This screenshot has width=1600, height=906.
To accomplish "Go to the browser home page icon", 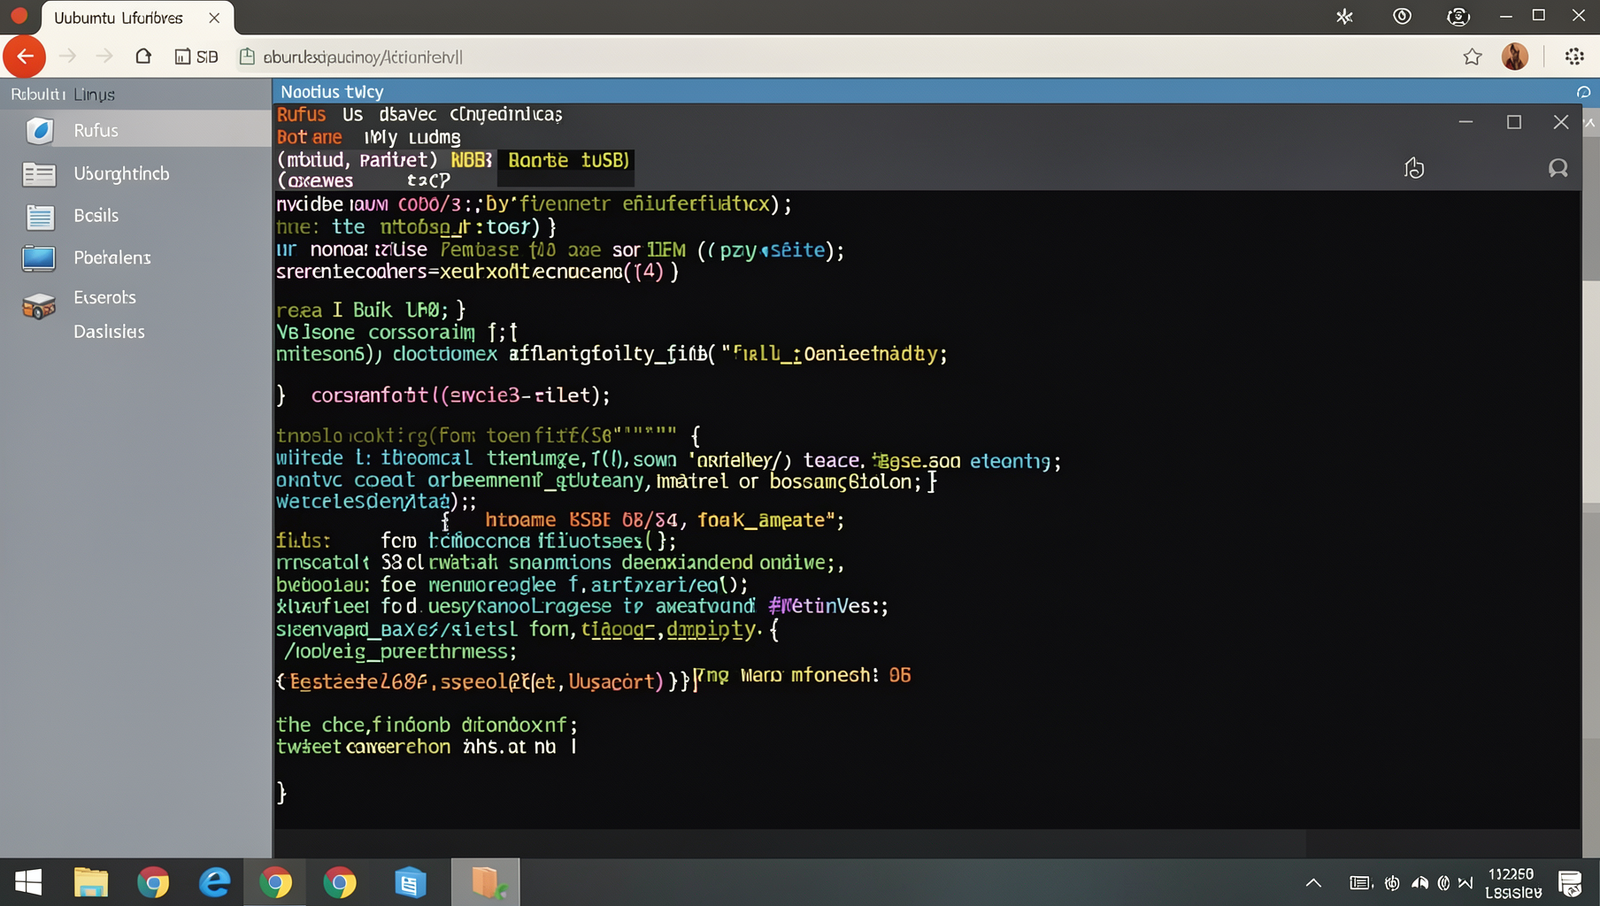I will tap(143, 56).
